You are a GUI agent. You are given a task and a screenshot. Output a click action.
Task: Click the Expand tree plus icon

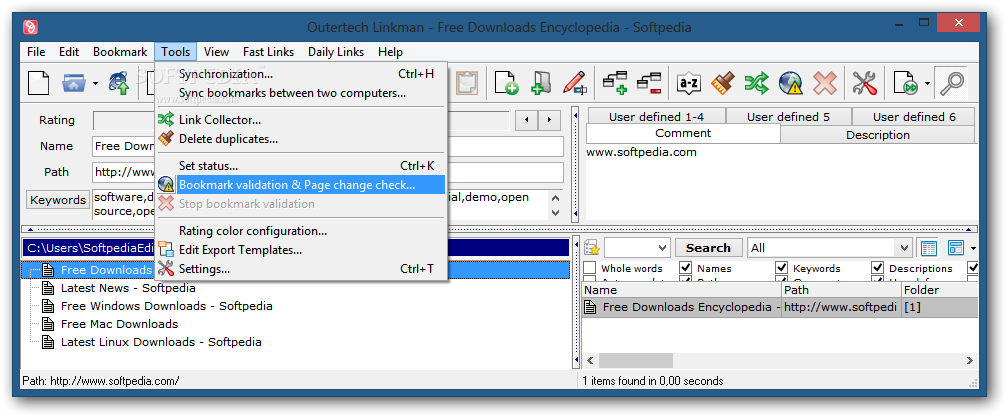(615, 83)
